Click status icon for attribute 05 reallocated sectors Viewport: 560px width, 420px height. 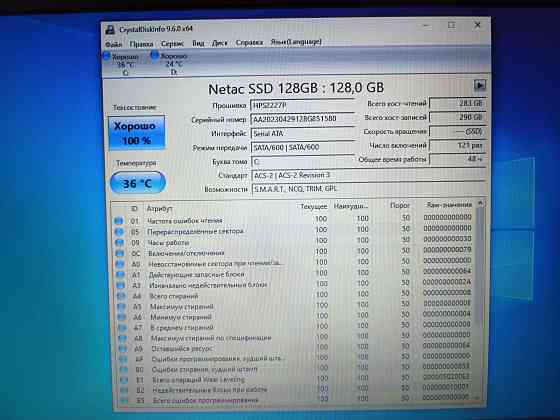coord(119,232)
